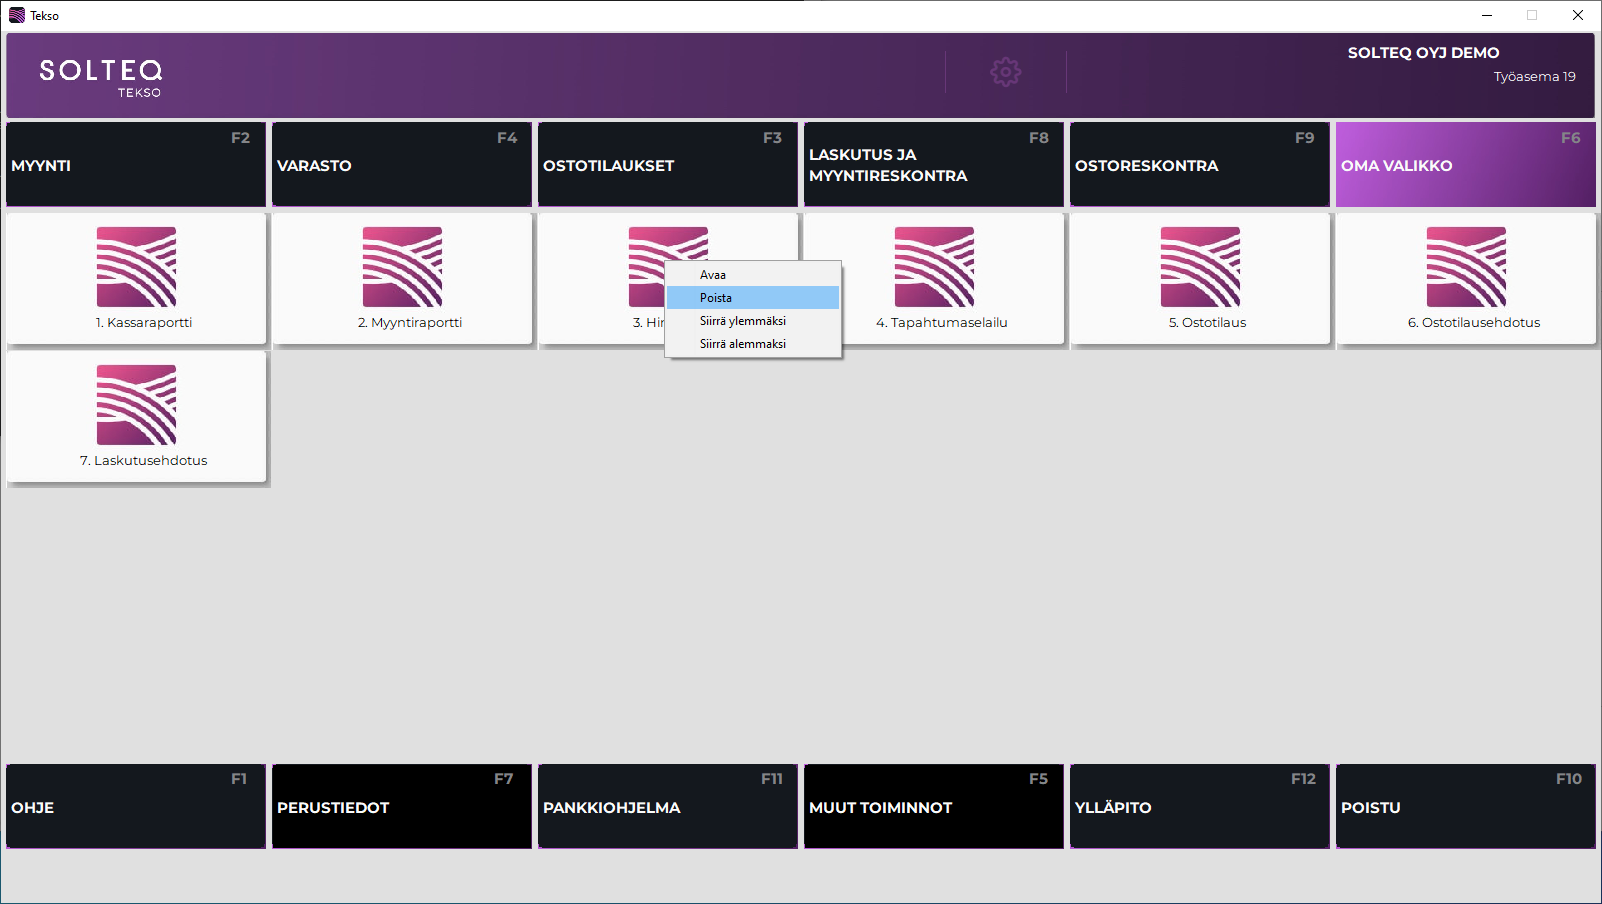Image resolution: width=1602 pixels, height=904 pixels.
Task: Choose Siirrä alemmaksi menu entry
Action: tap(742, 344)
